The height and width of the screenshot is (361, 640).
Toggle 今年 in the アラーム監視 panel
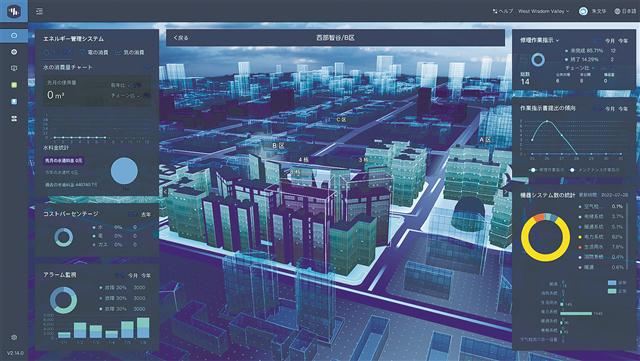click(146, 276)
